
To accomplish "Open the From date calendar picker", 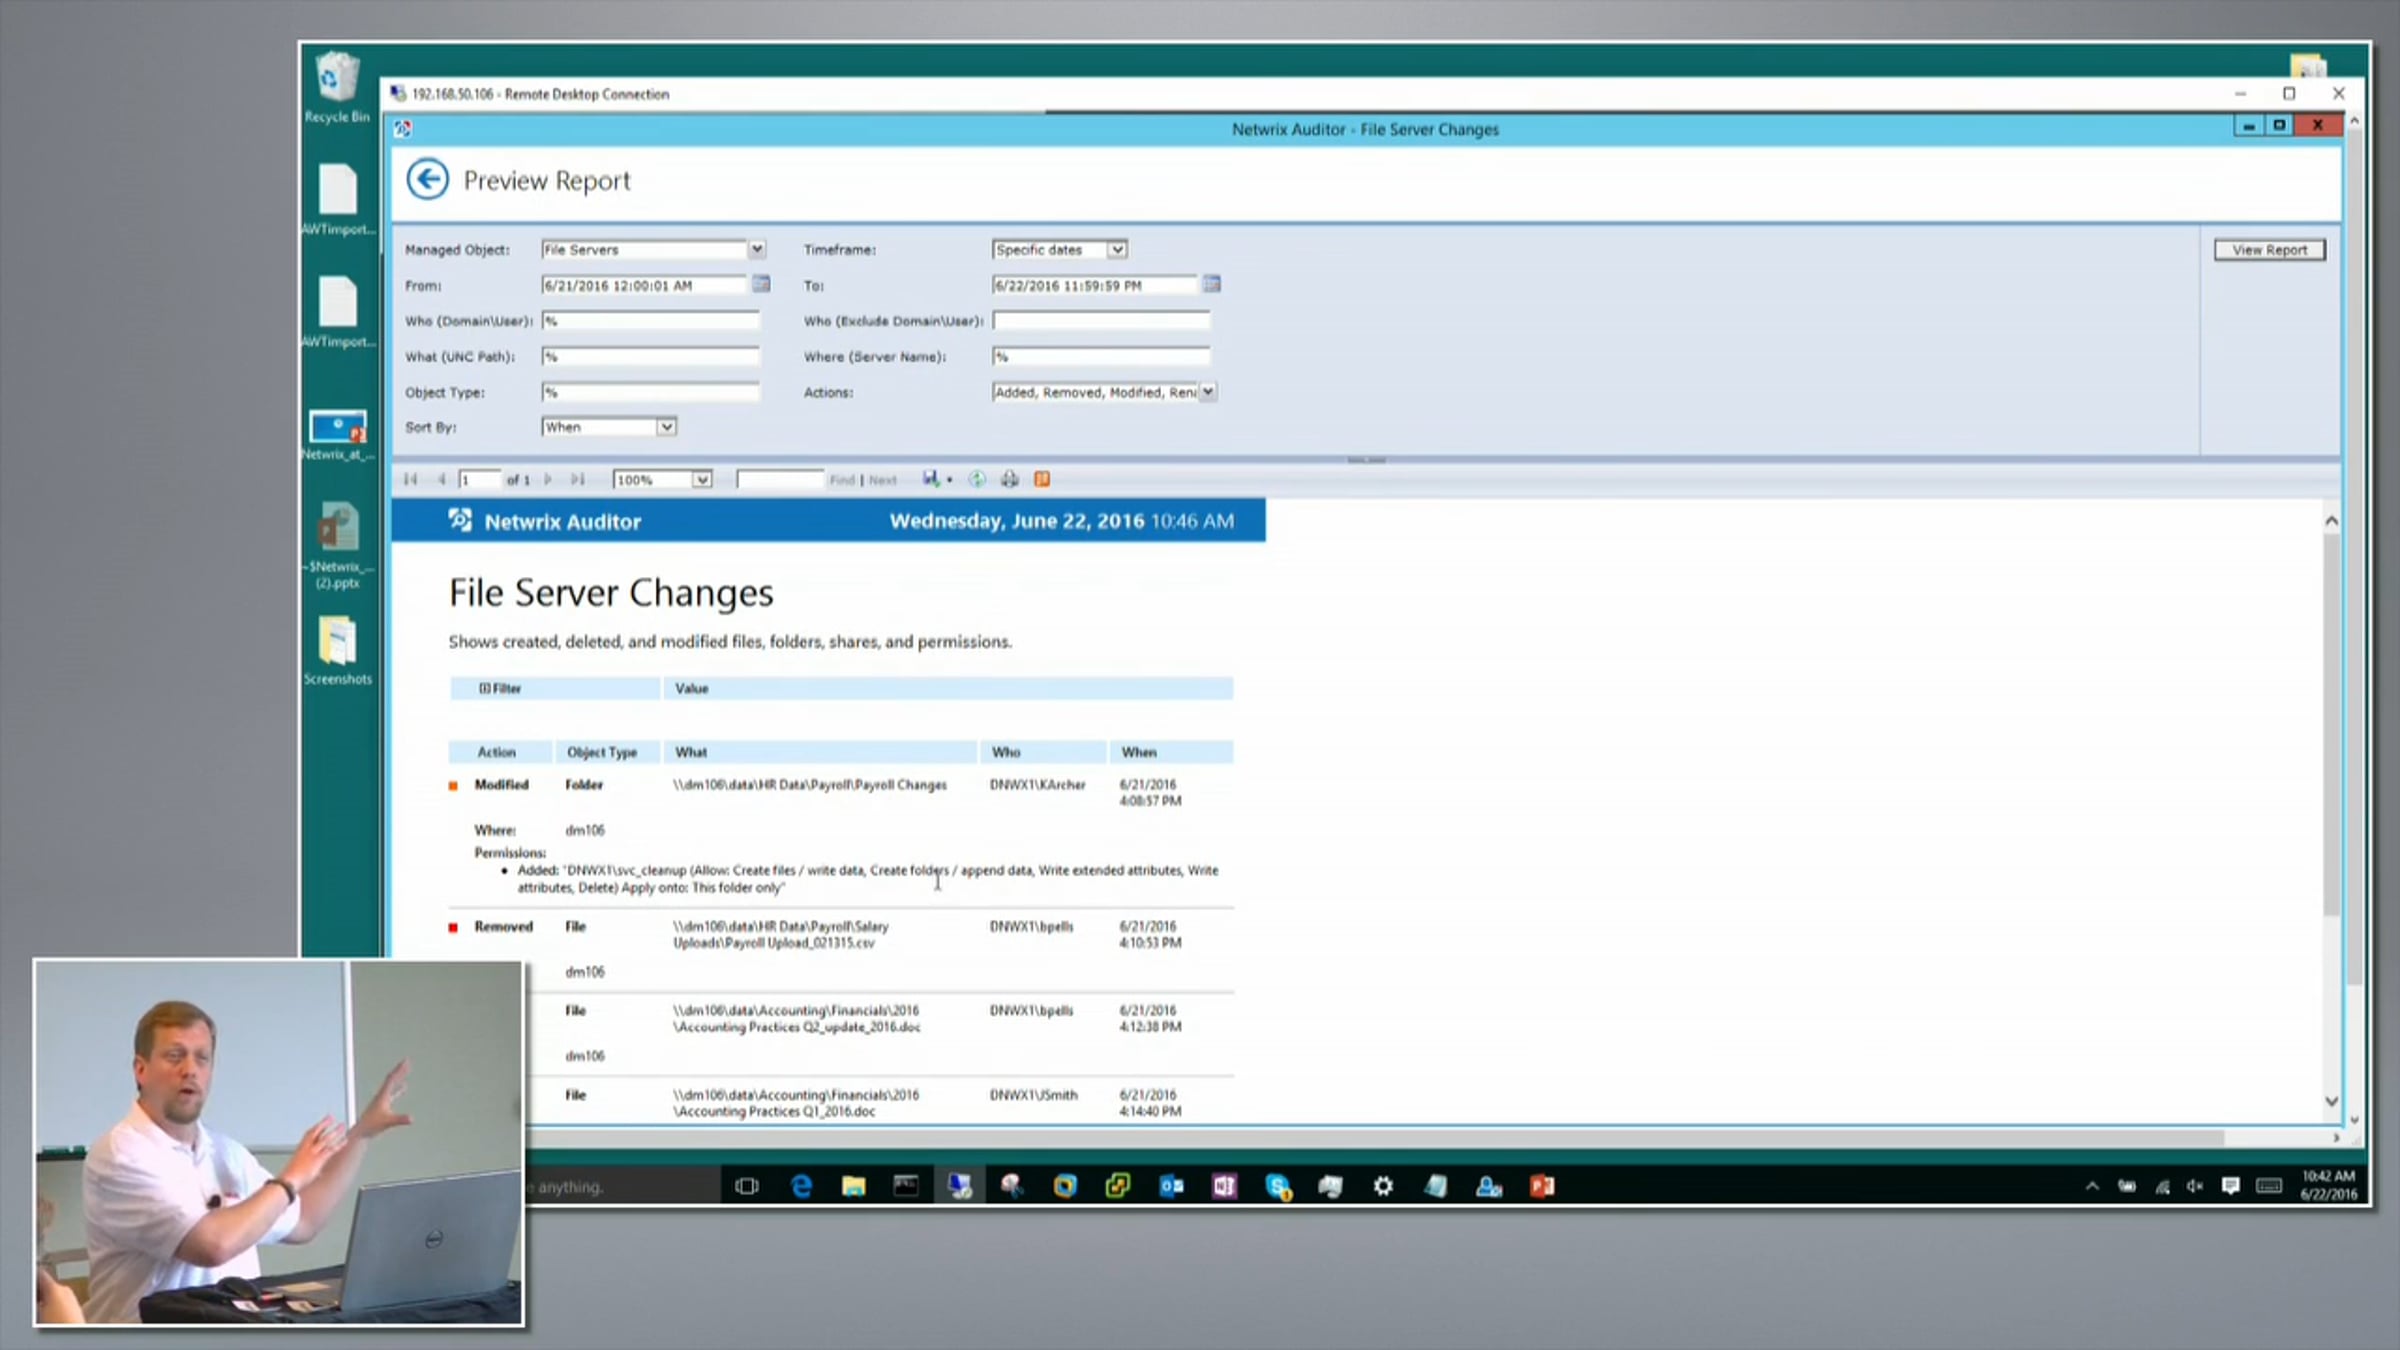I will (x=761, y=284).
